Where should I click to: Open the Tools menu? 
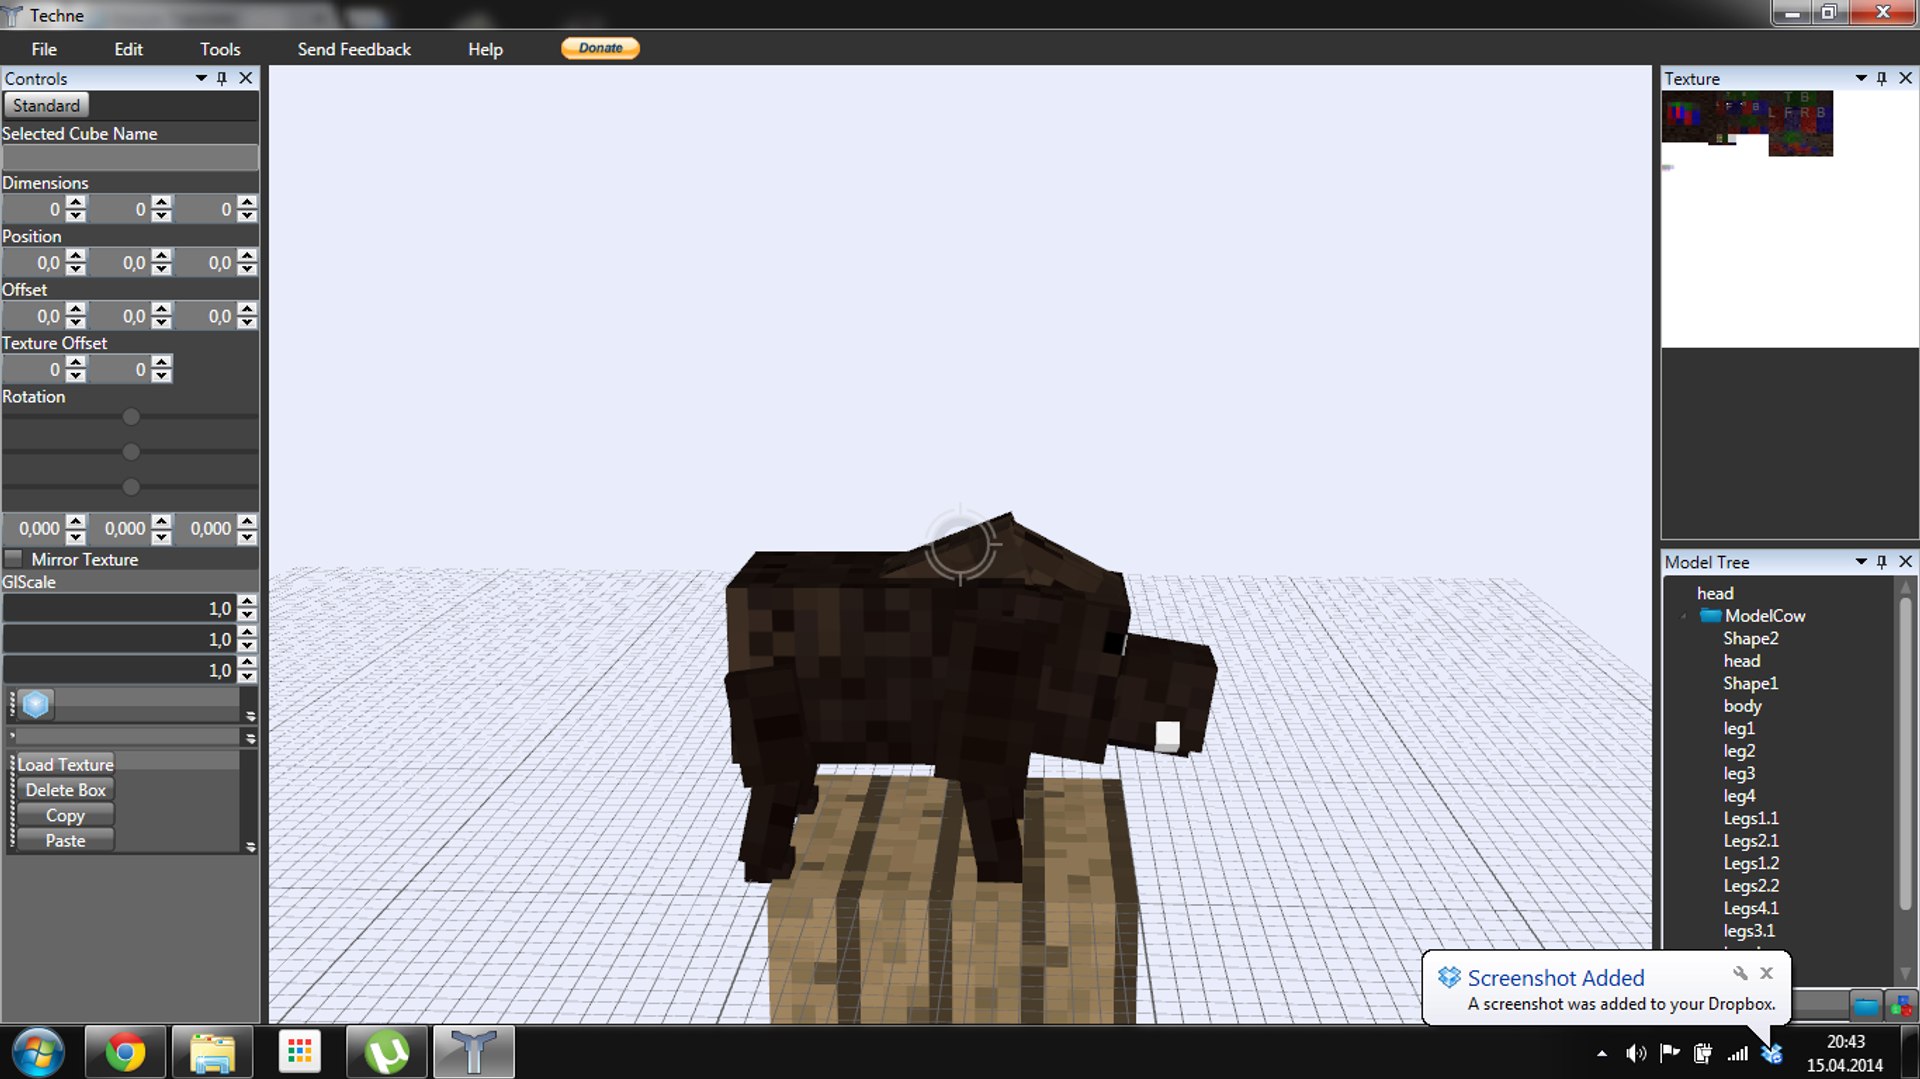coord(220,49)
